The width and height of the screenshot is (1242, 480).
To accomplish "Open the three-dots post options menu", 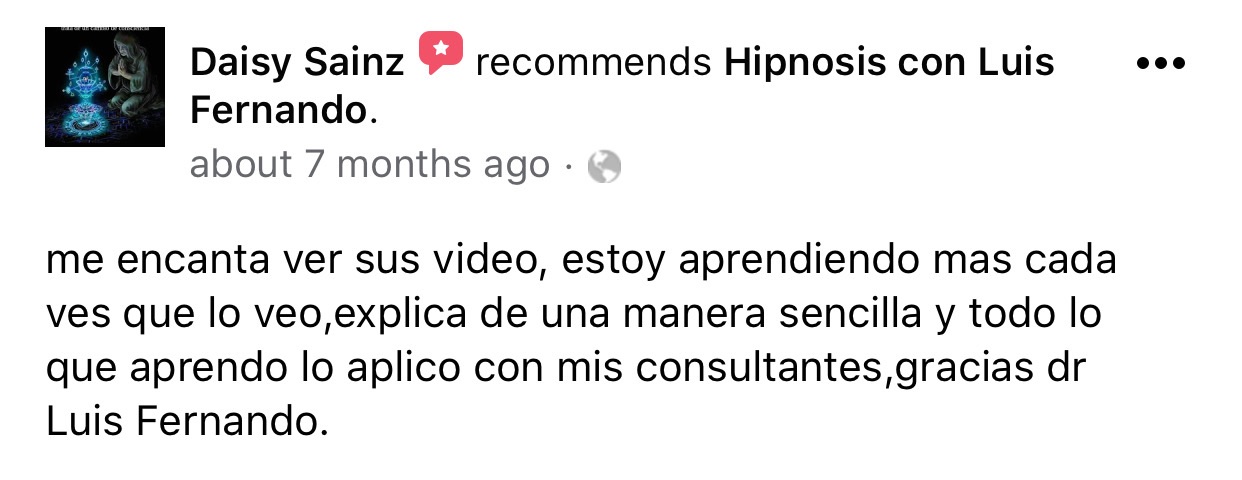I will 1161,63.
